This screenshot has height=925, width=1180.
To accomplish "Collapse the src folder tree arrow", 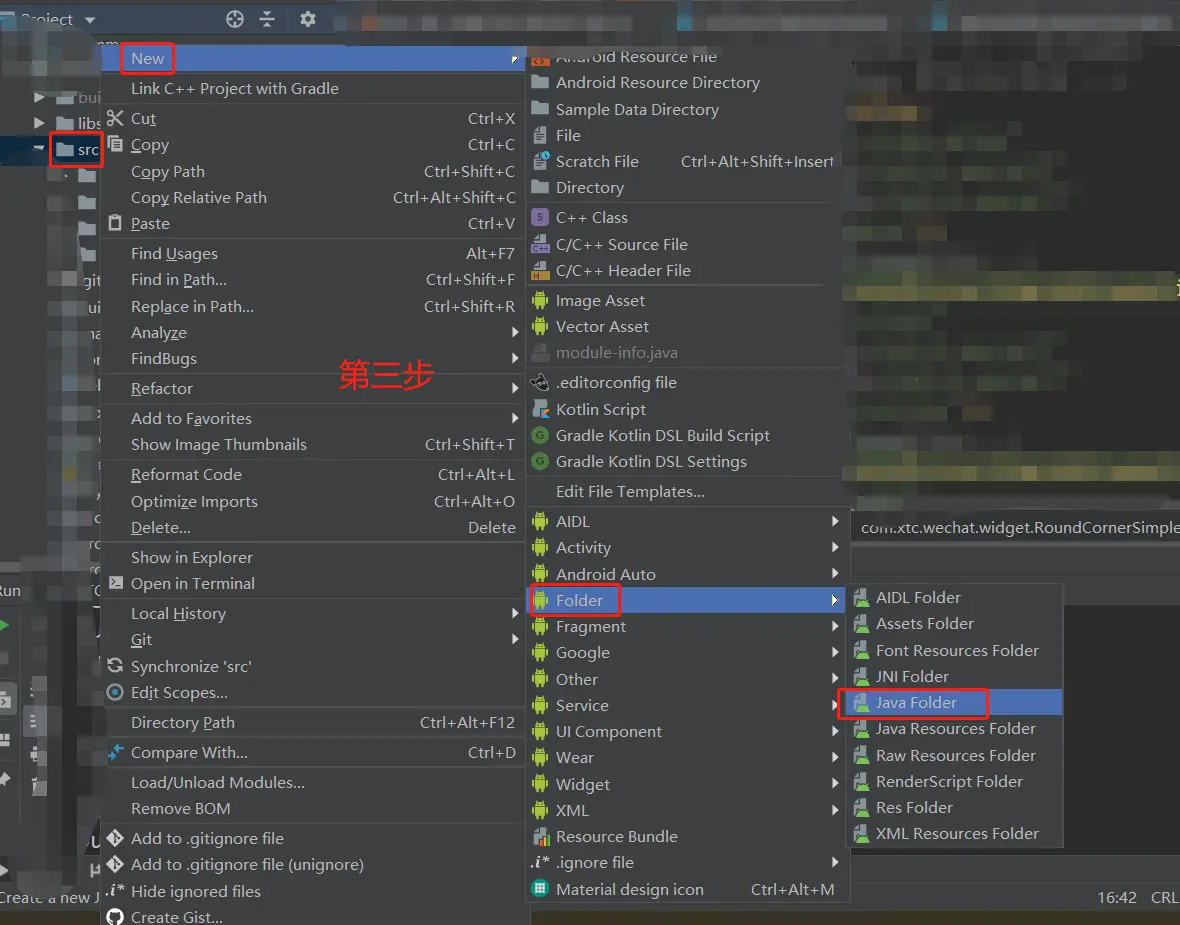I will click(39, 149).
